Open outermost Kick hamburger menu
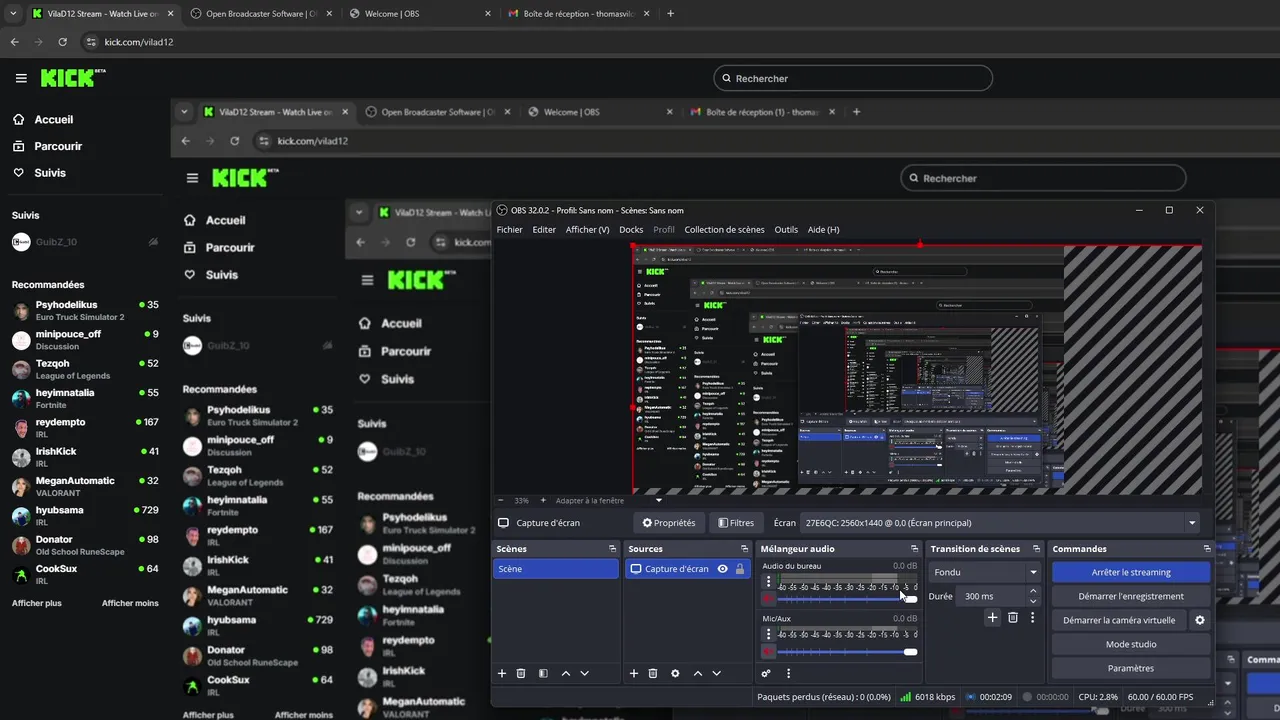1280x720 pixels. pyautogui.click(x=21, y=78)
